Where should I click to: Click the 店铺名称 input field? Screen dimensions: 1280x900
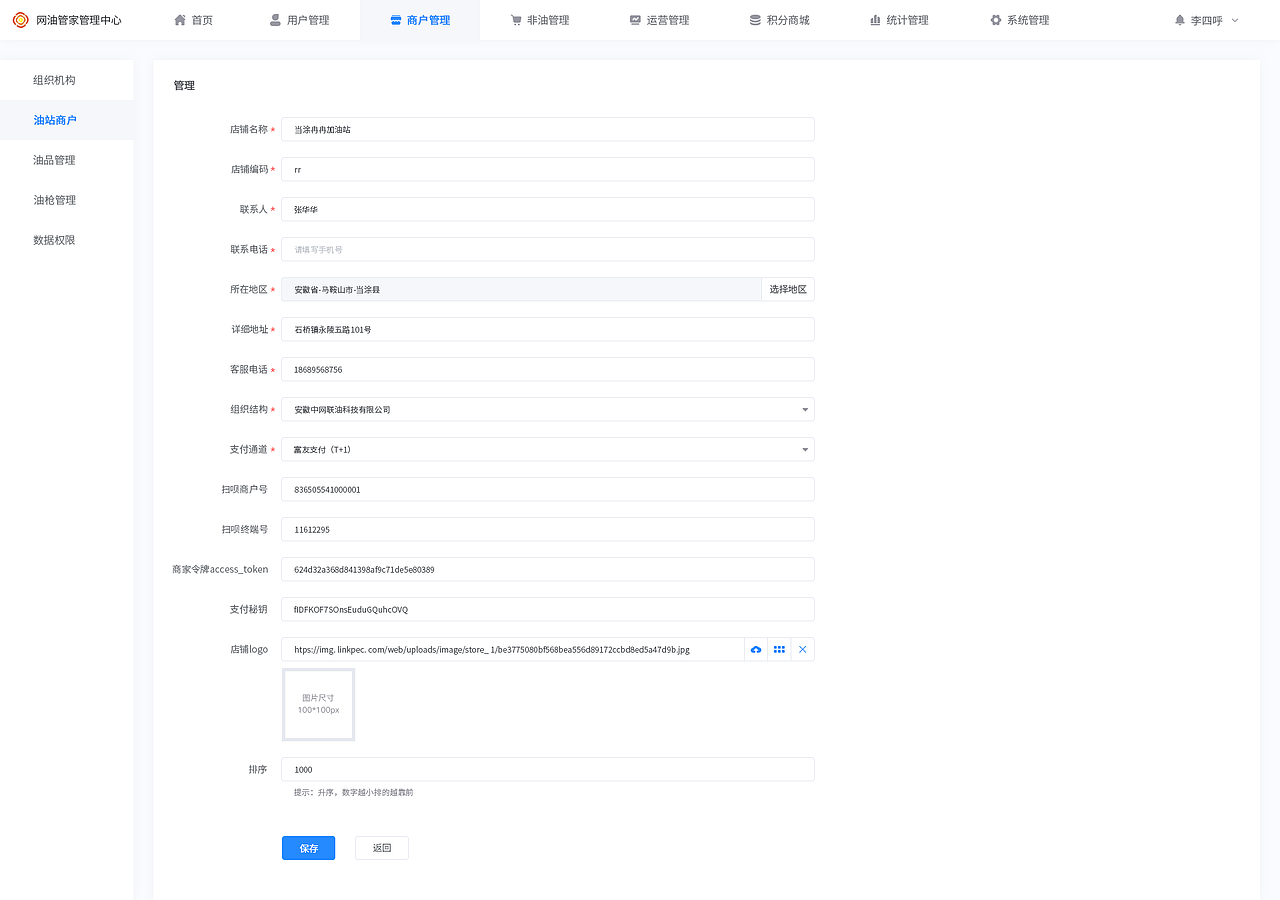pyautogui.click(x=548, y=129)
